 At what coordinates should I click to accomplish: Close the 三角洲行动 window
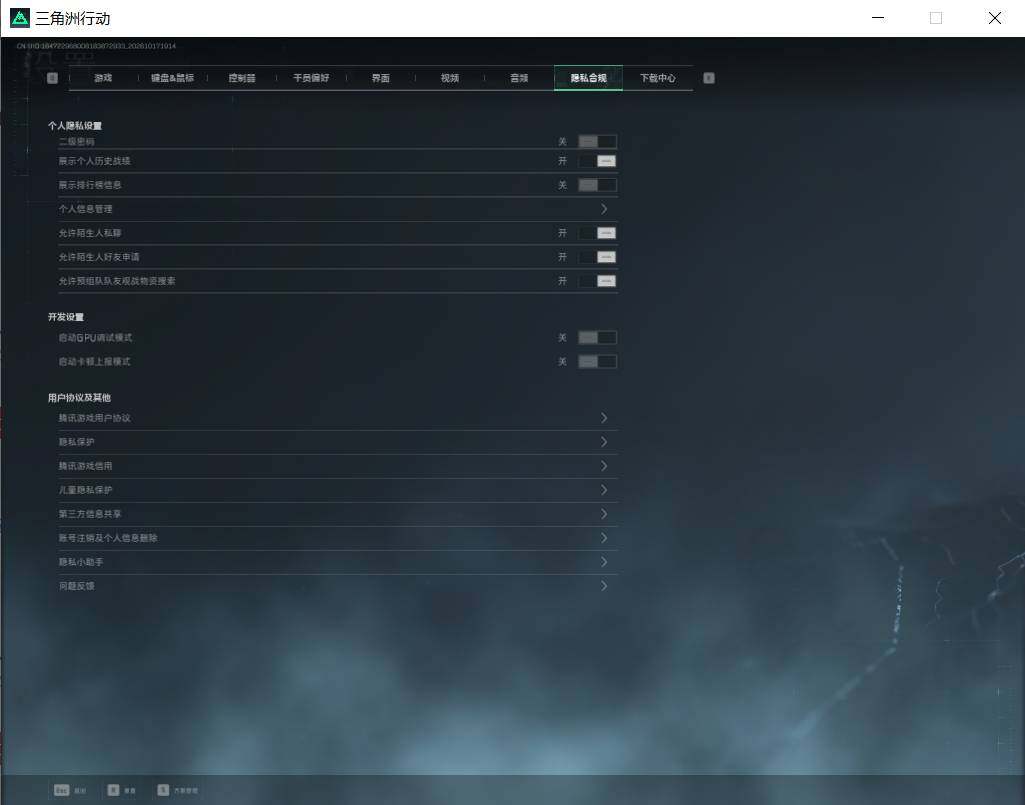(x=995, y=18)
